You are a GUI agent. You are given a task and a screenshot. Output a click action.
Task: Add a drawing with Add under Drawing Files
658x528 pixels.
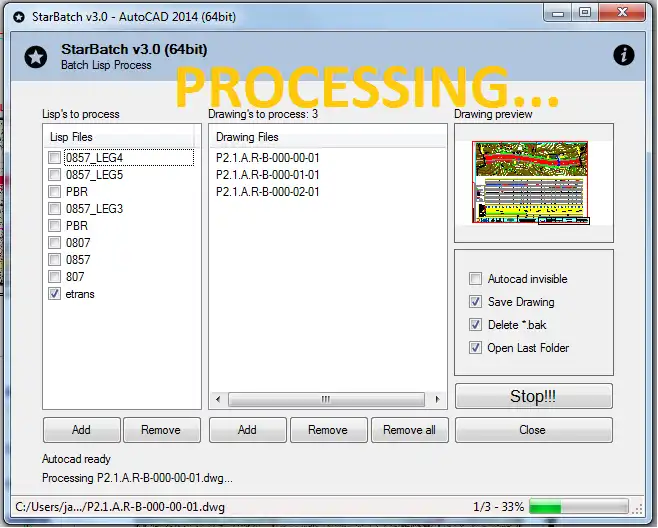[x=248, y=430]
